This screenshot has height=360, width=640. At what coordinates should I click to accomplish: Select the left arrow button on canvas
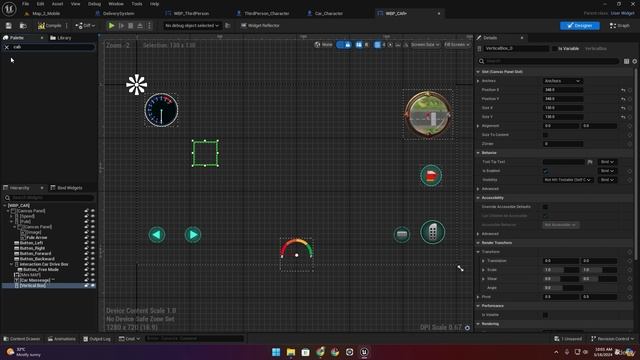click(157, 235)
